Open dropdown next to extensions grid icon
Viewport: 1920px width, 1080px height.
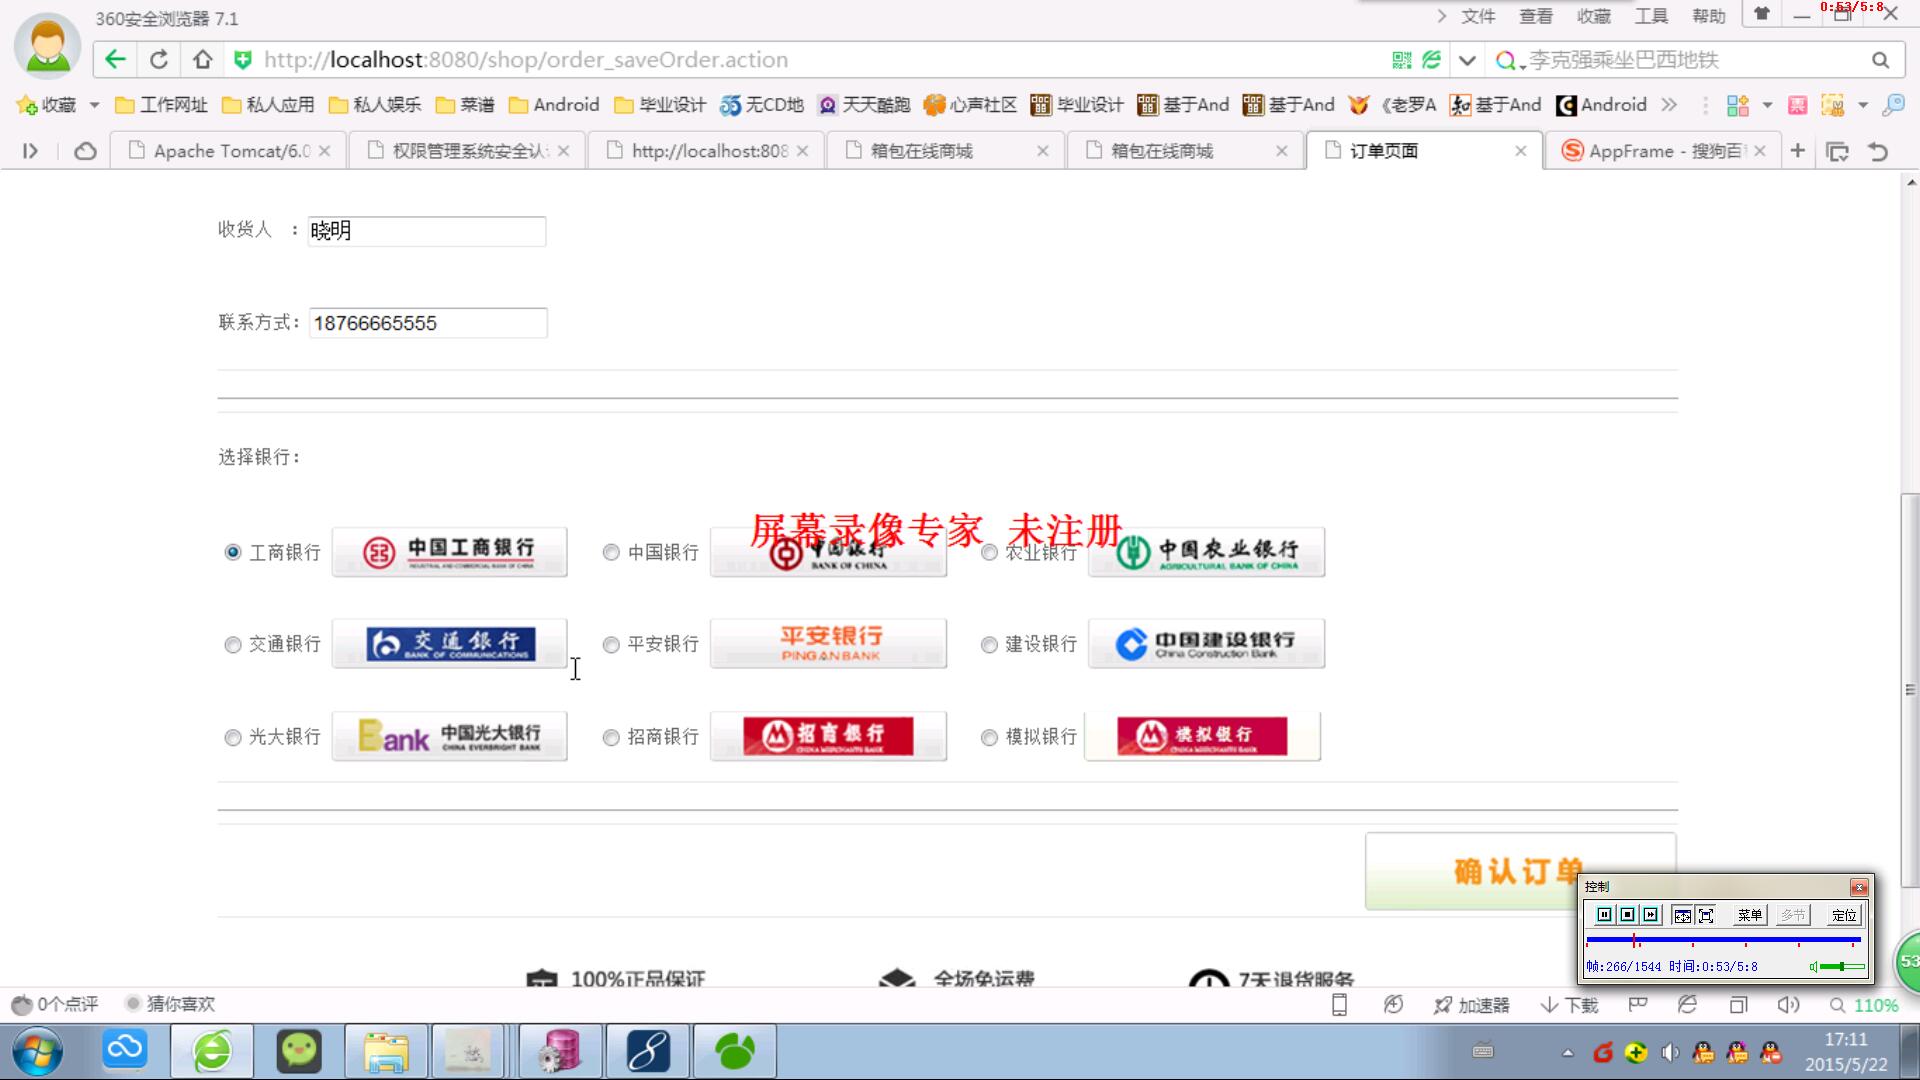1767,105
